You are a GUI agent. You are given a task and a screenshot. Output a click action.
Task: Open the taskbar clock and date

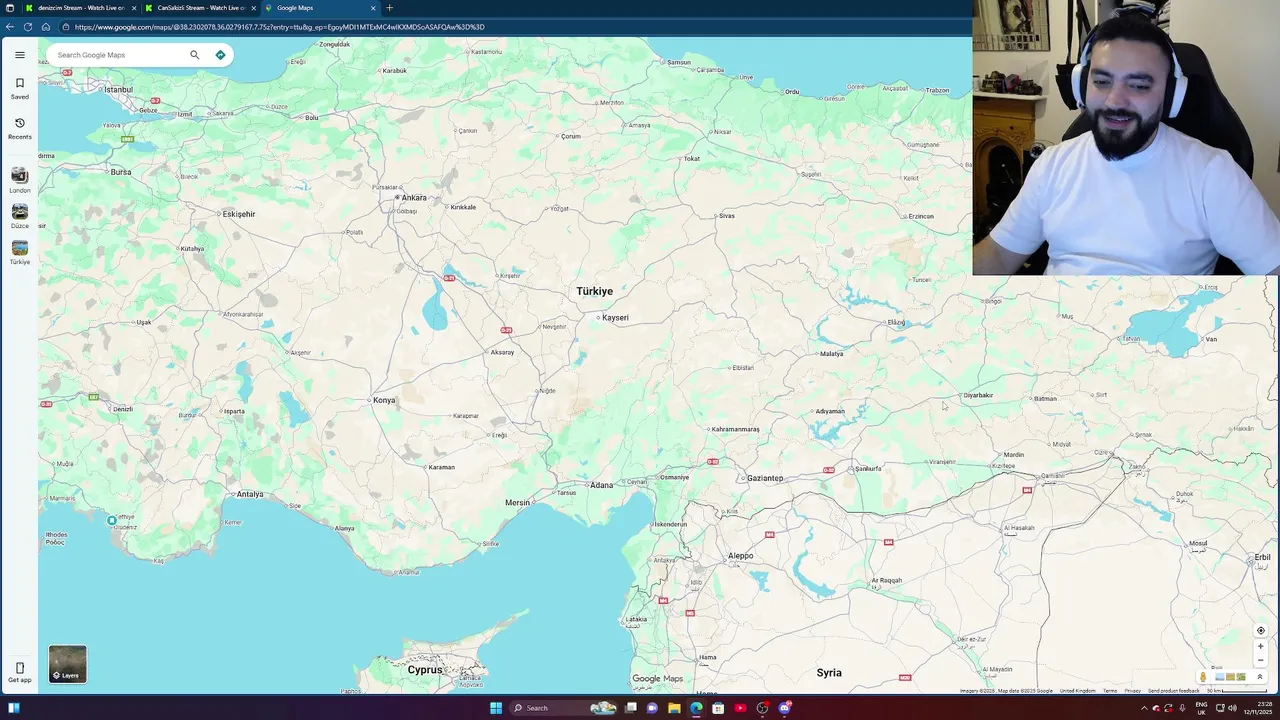click(x=1257, y=708)
